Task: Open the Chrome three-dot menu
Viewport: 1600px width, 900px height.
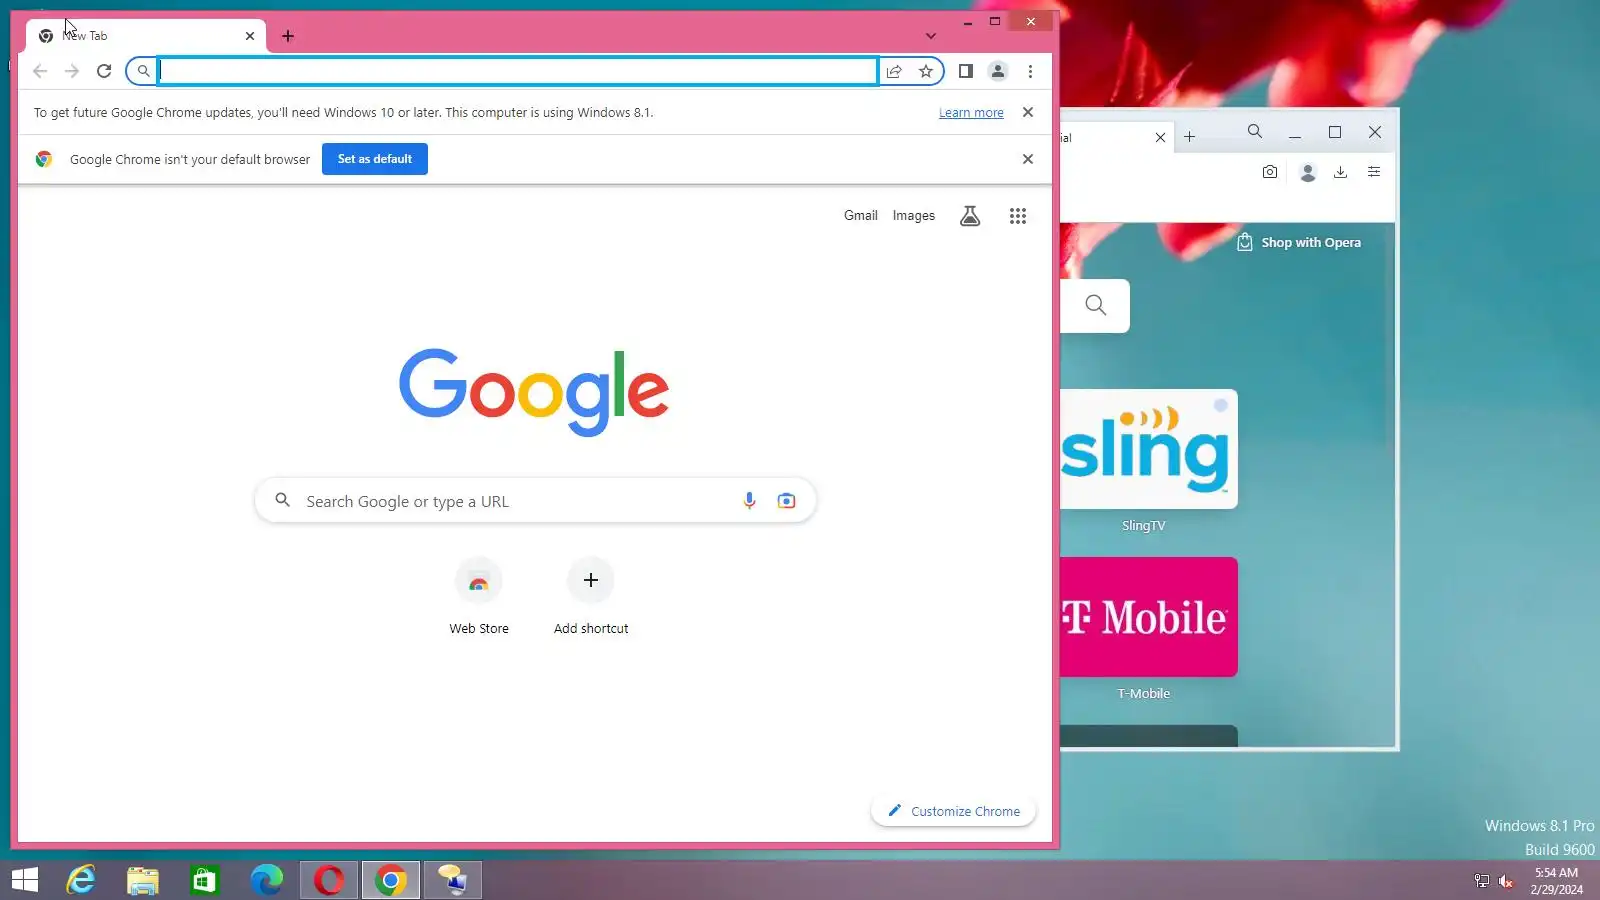Action: [x=1030, y=71]
